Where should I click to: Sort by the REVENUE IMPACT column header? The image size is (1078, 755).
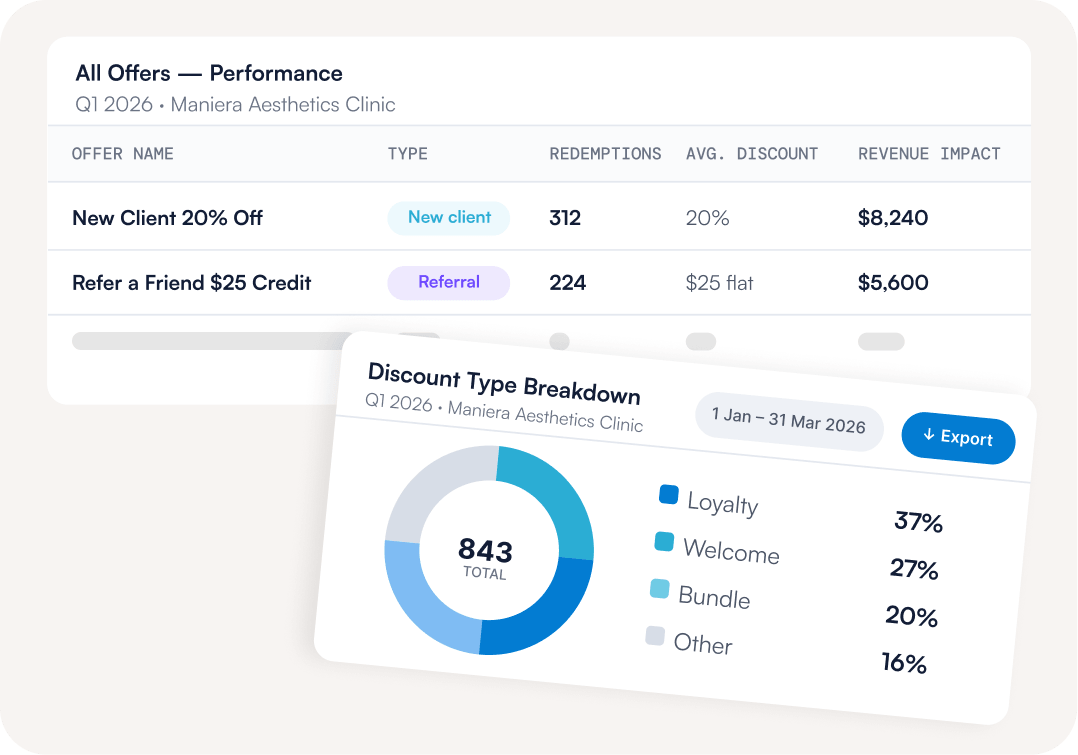click(x=929, y=153)
